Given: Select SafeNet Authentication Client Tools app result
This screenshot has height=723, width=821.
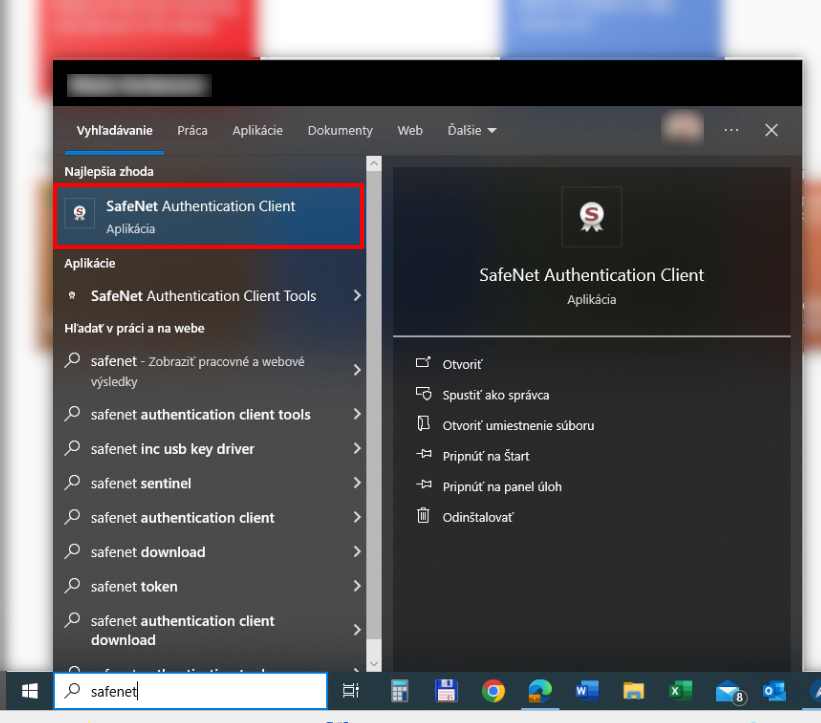Looking at the screenshot, I should click(203, 296).
